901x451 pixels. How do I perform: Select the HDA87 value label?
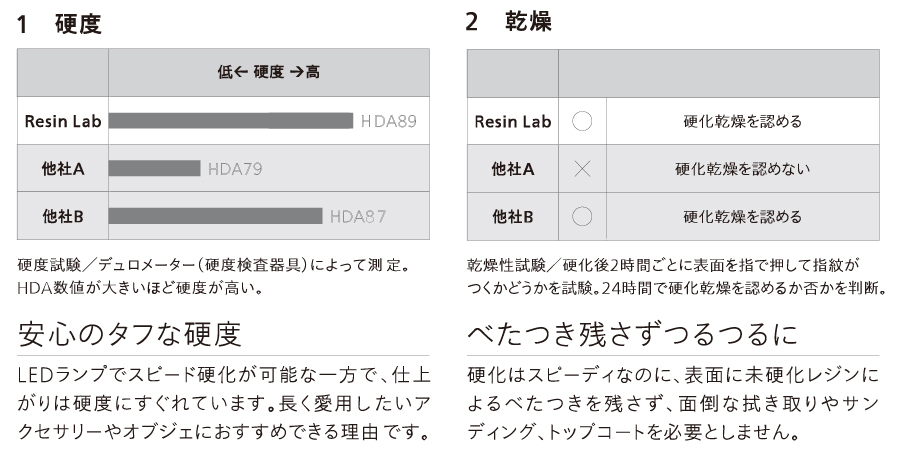click(358, 217)
